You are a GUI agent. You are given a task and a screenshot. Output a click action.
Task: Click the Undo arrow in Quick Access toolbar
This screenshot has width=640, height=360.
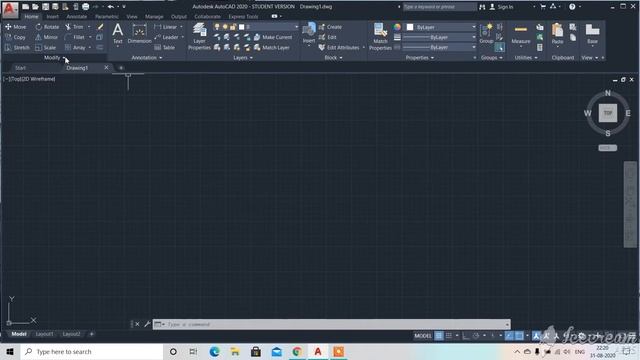click(x=111, y=7)
